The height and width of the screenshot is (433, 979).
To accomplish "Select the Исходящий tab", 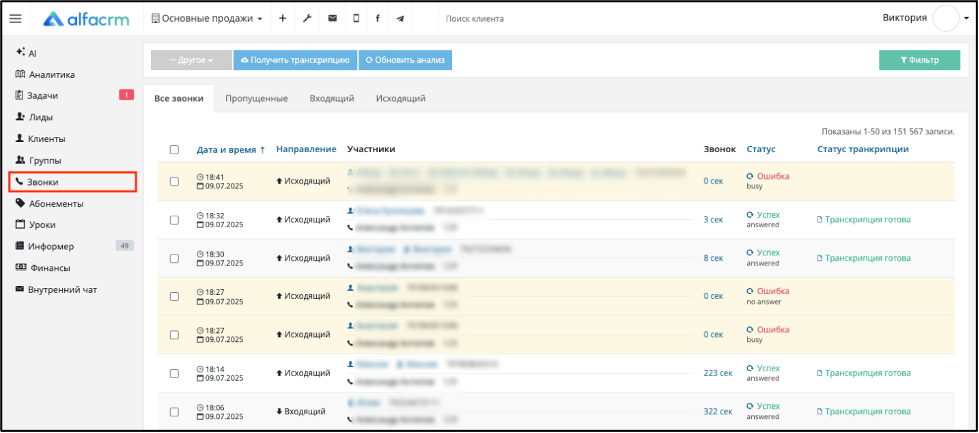I will pos(401,99).
